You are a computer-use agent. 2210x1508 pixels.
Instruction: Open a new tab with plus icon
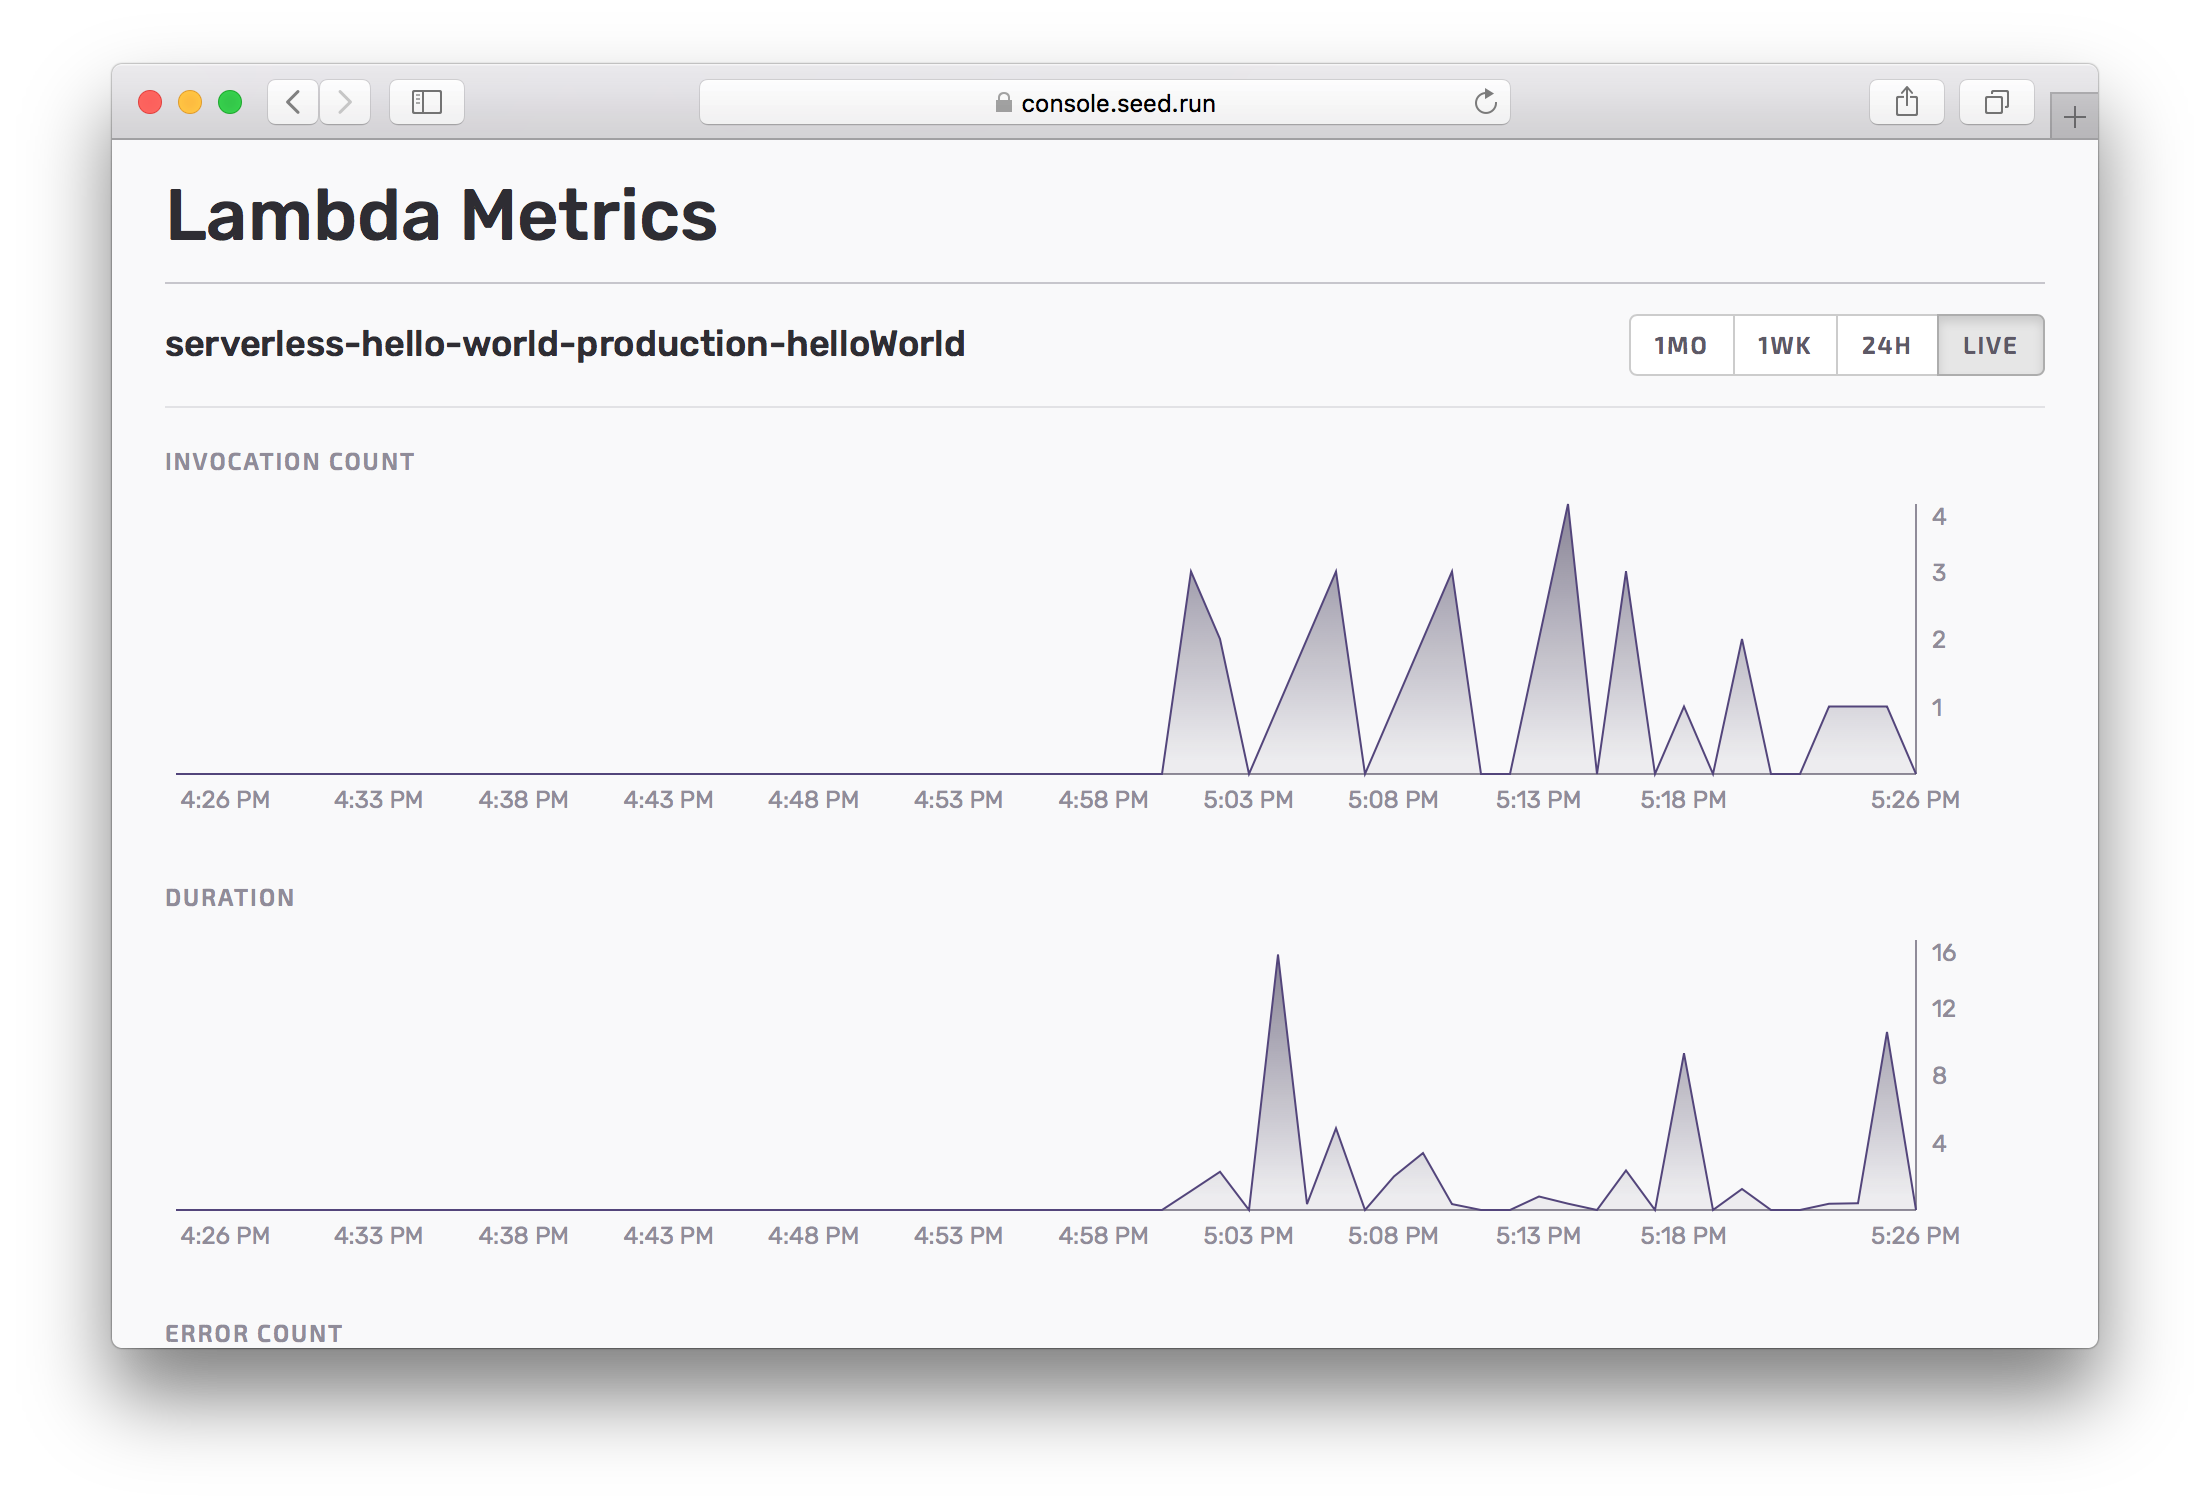point(2074,118)
